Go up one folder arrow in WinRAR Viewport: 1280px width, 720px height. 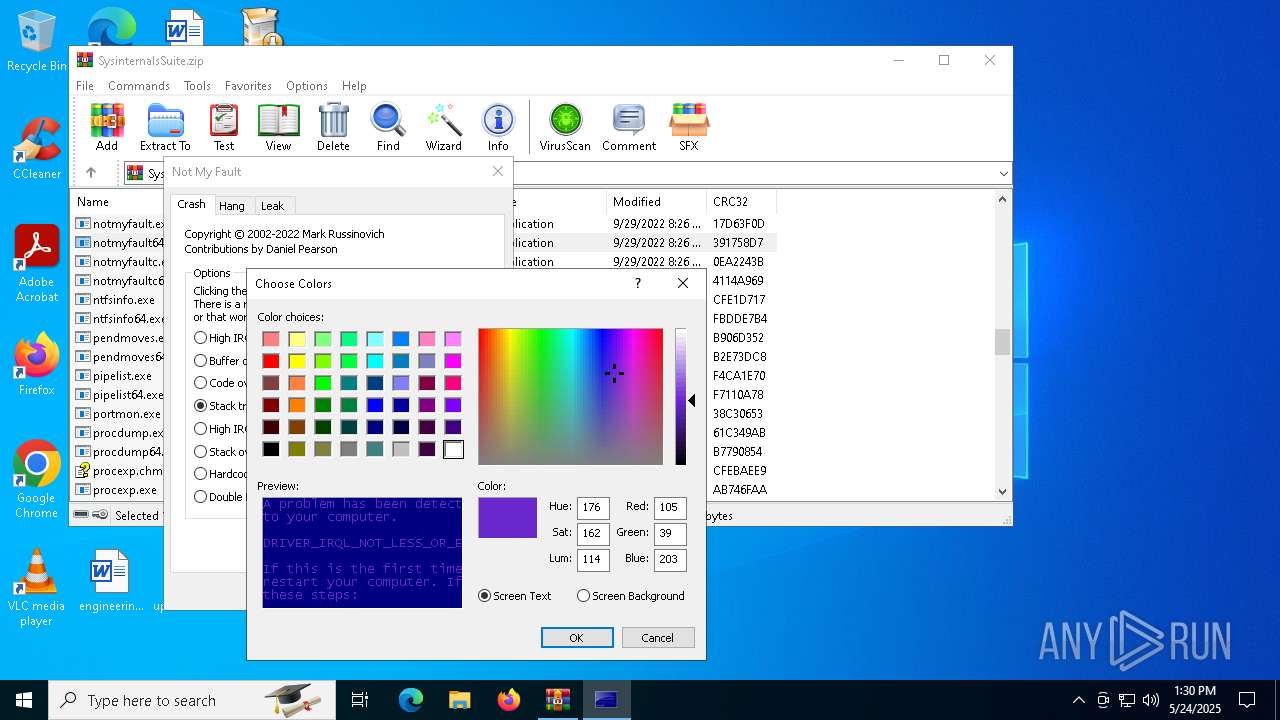click(91, 173)
